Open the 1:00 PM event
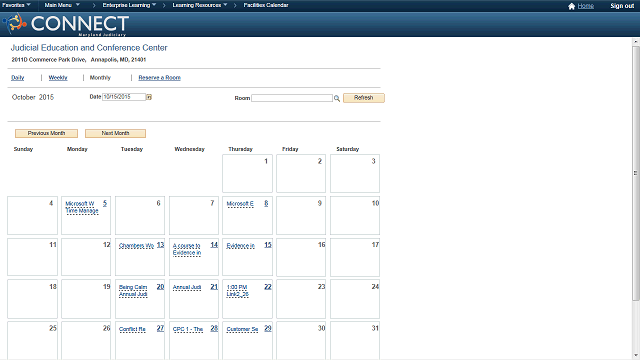The image size is (640, 360). coord(237,287)
